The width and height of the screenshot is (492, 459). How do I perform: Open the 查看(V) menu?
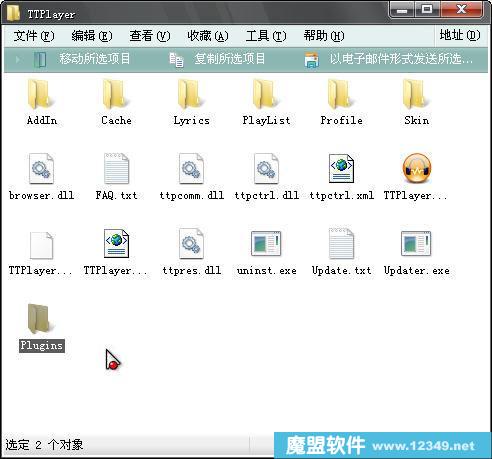[150, 36]
